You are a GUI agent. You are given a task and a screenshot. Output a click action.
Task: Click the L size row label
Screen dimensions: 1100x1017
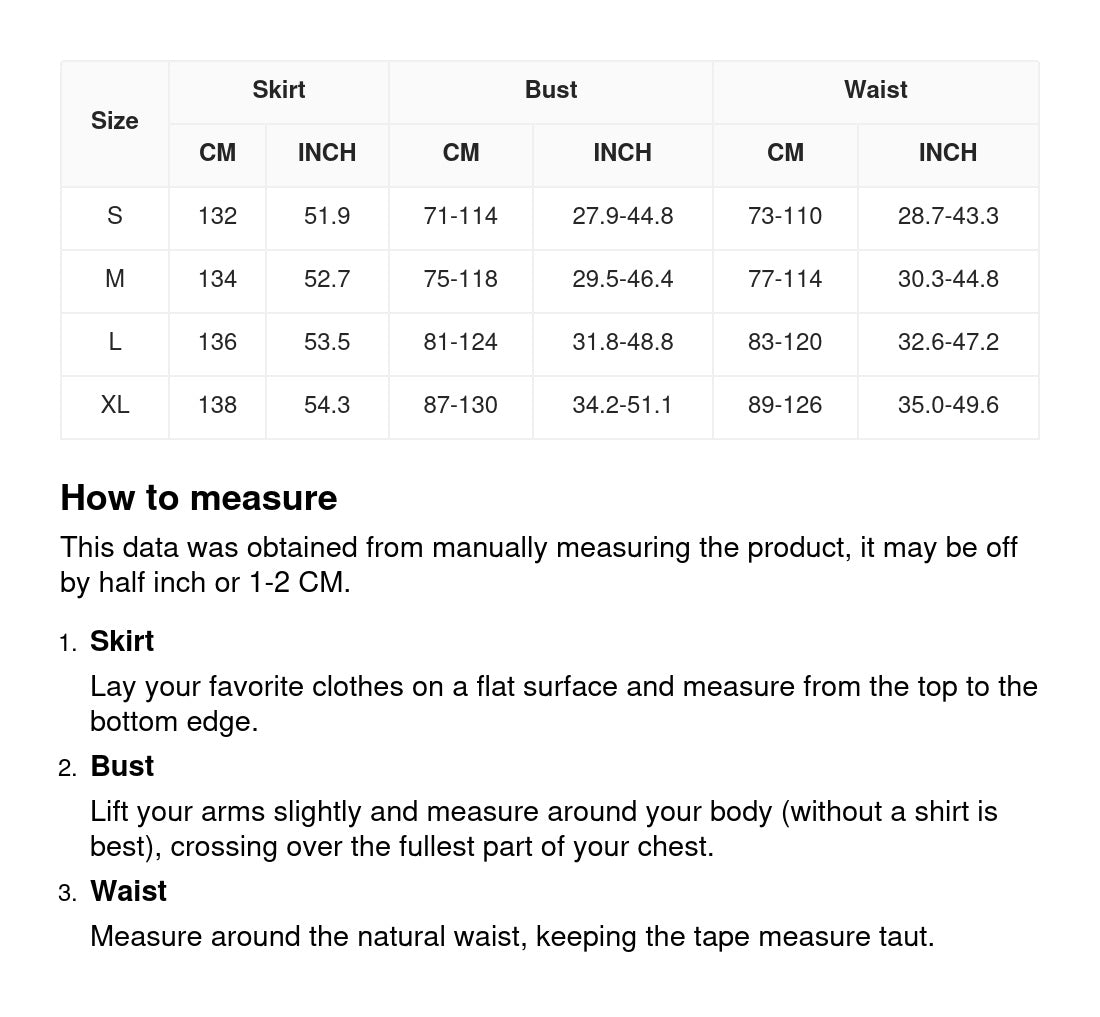pyautogui.click(x=115, y=342)
